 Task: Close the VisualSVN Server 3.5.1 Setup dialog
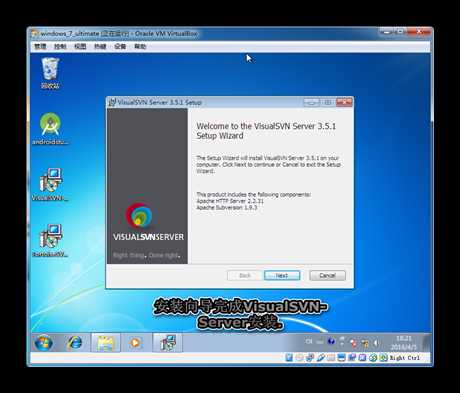tap(344, 102)
